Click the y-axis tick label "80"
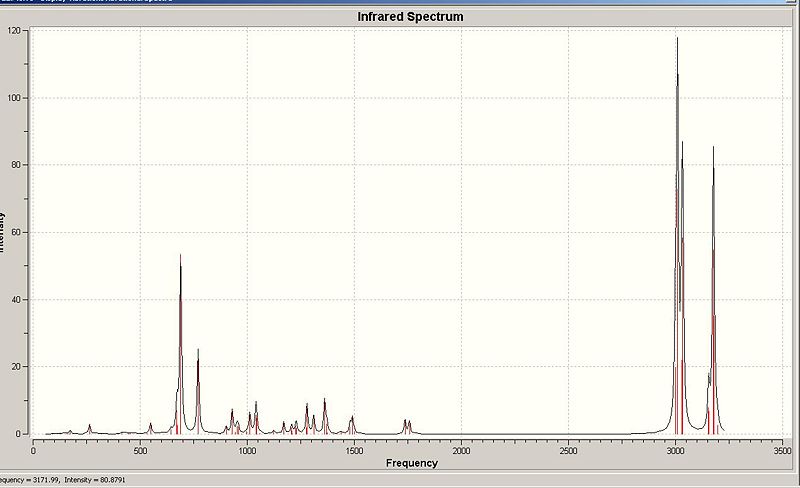Viewport: 800px width, 488px height. [x=16, y=165]
